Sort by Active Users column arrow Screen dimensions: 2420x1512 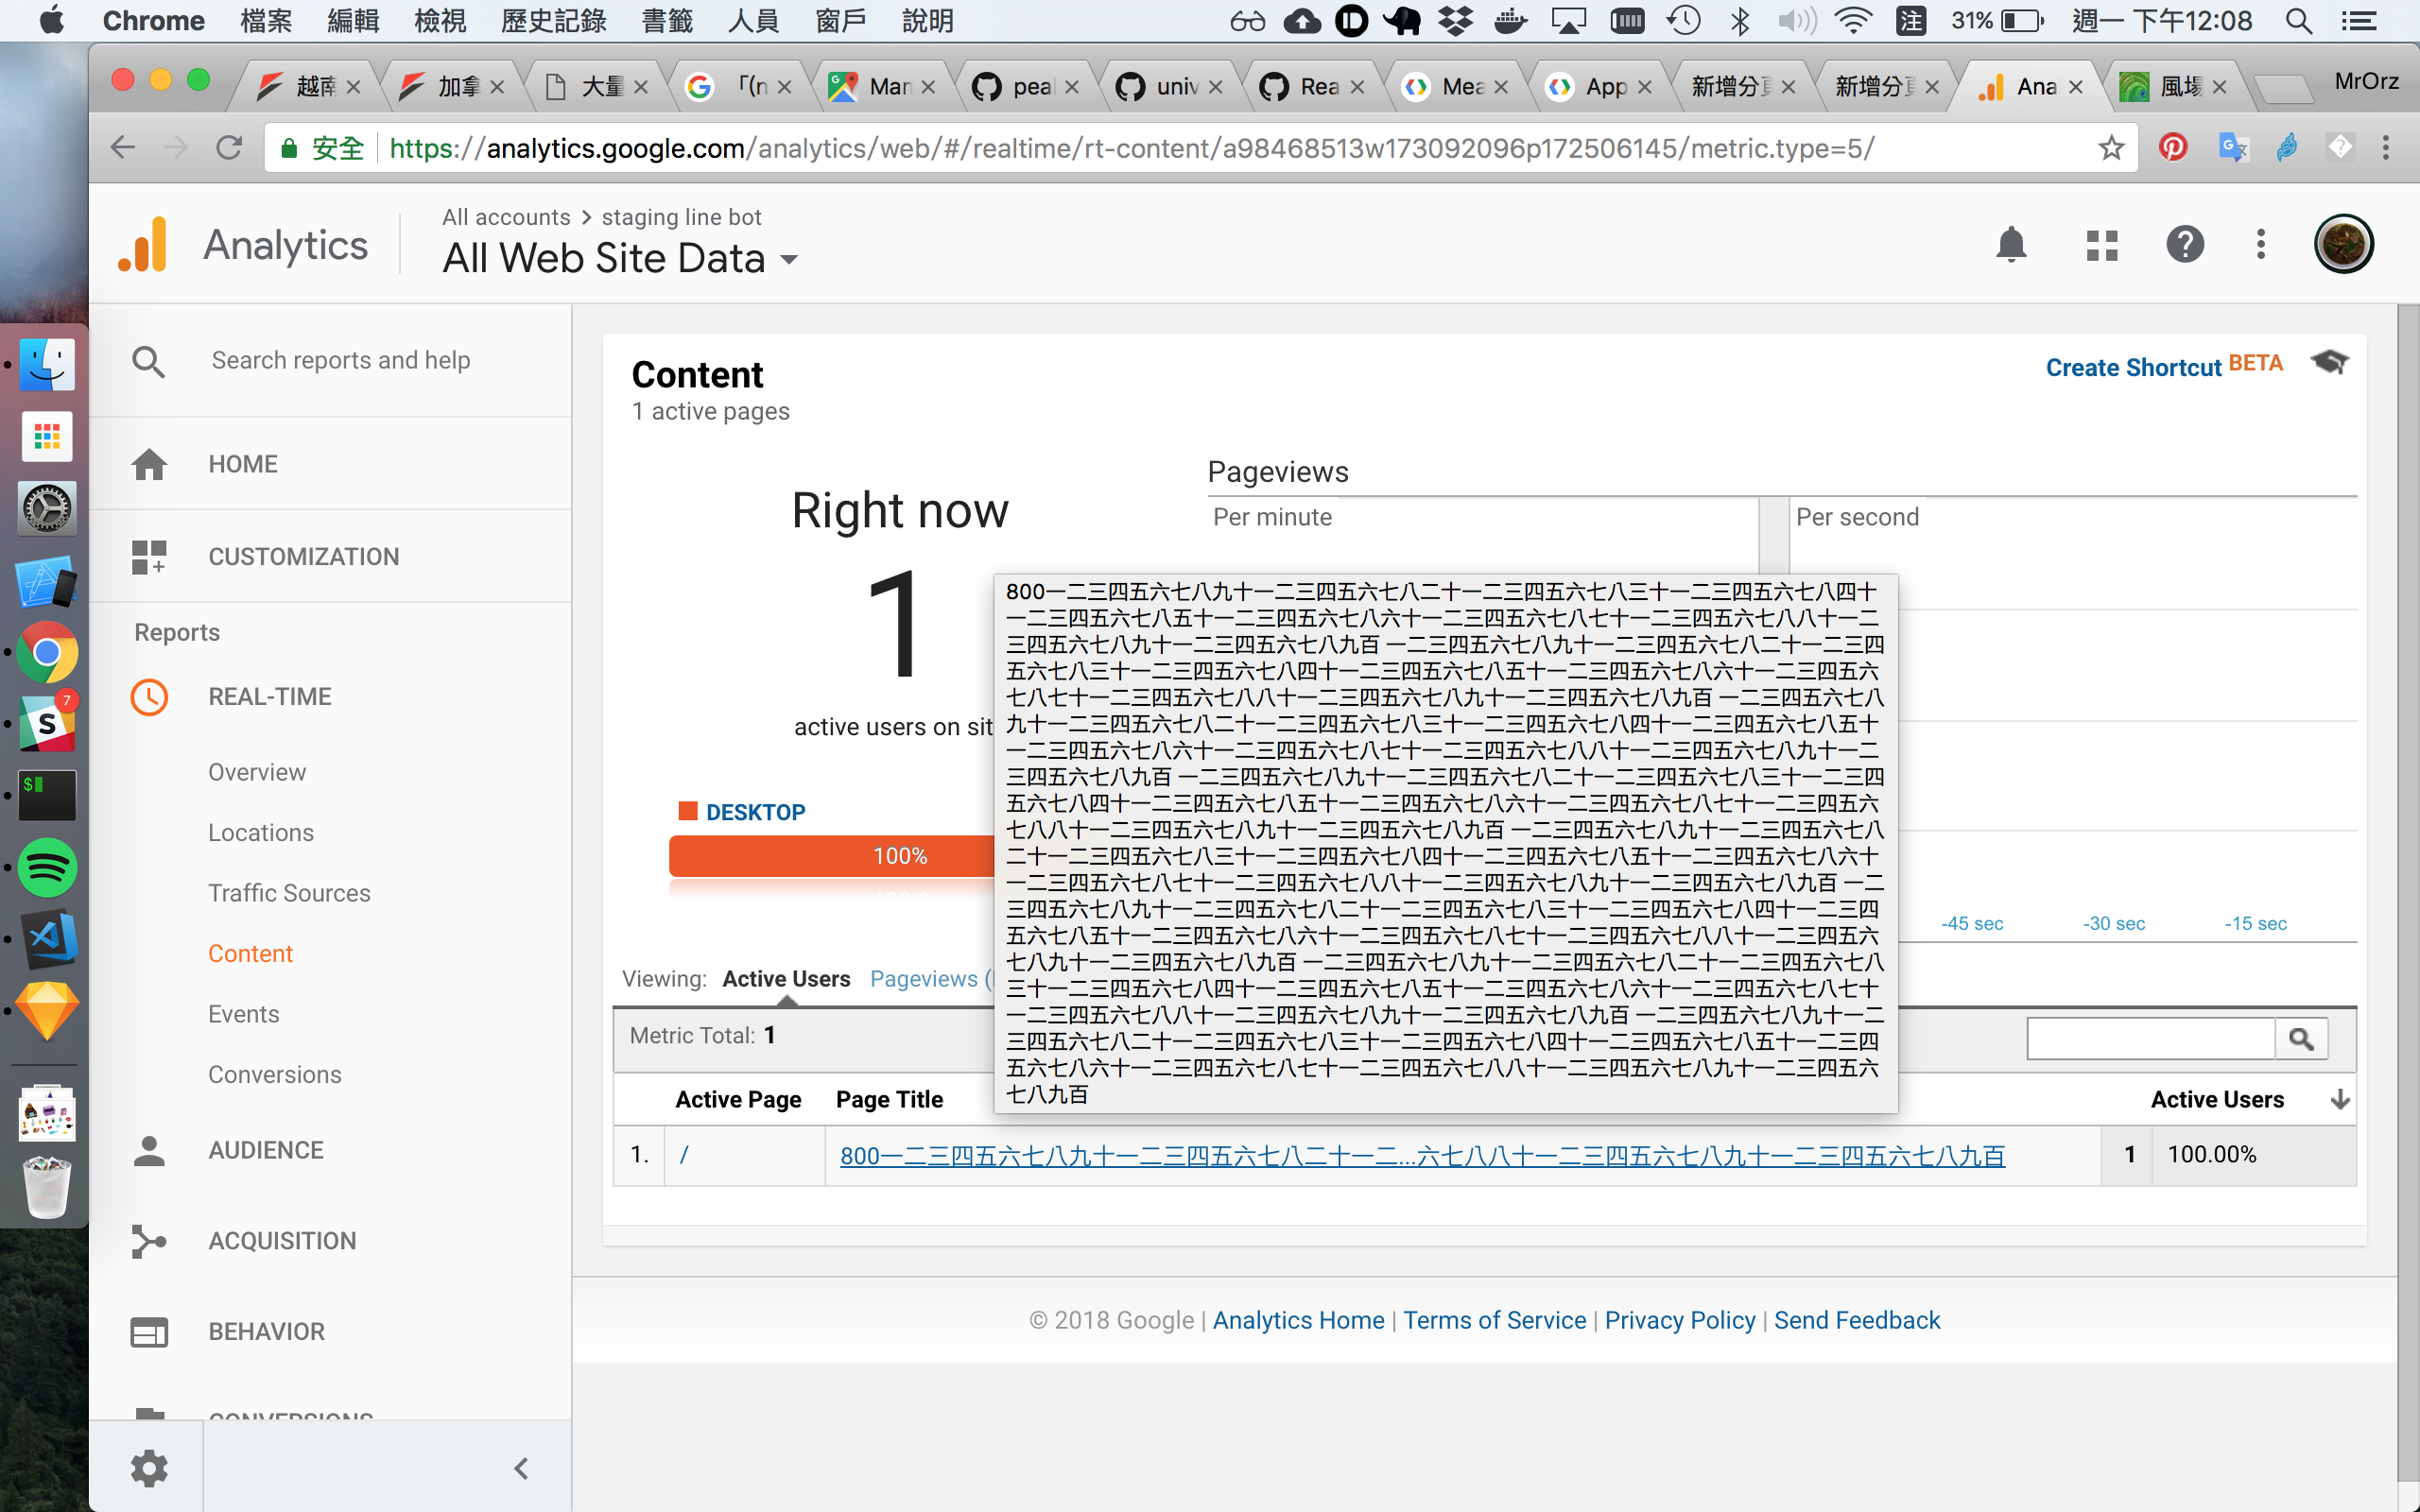tap(2340, 1099)
